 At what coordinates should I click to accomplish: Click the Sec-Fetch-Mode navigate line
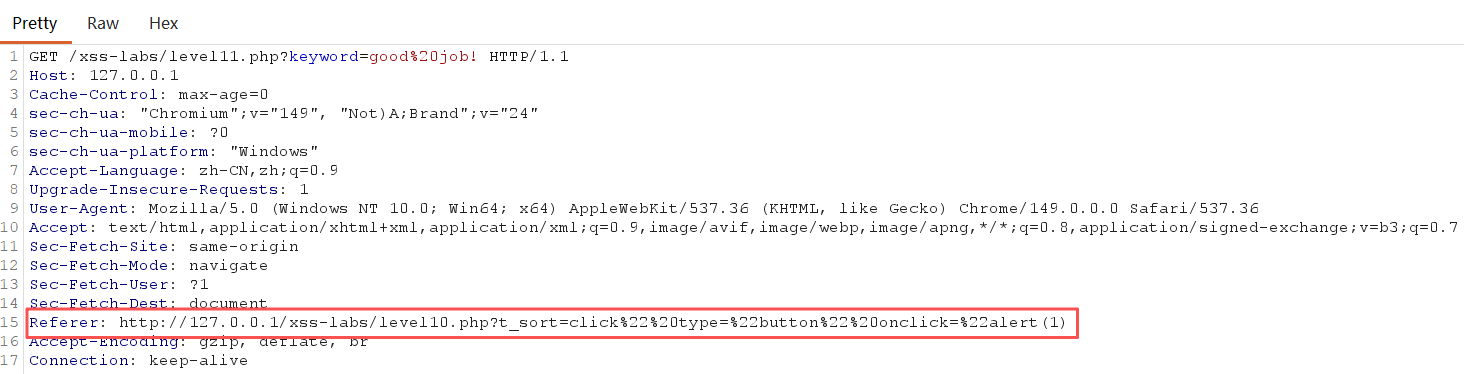(x=149, y=265)
